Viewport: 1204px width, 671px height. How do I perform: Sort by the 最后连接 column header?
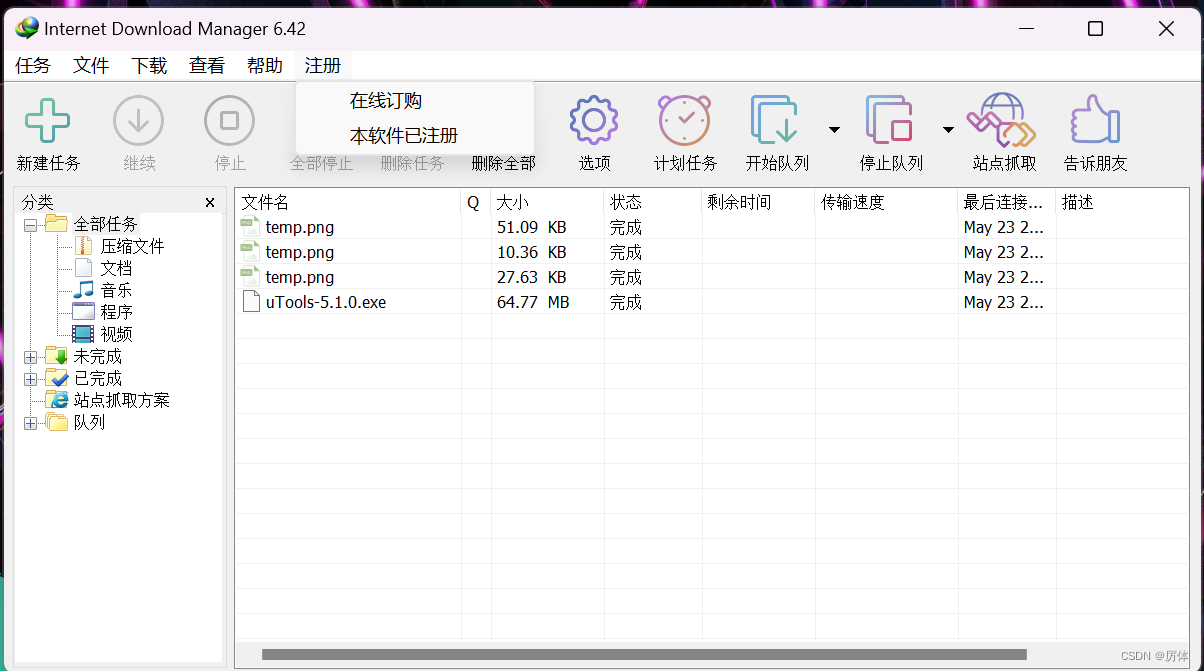click(x=1007, y=202)
